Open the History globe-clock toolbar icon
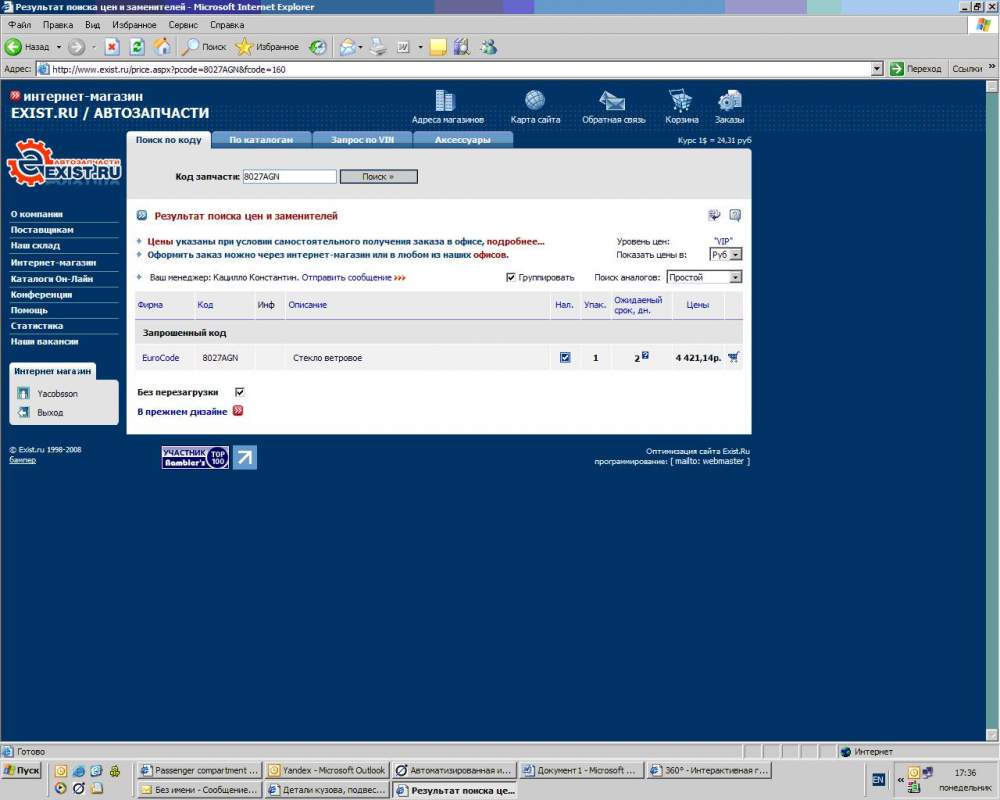Viewport: 1000px width, 800px height. click(318, 47)
